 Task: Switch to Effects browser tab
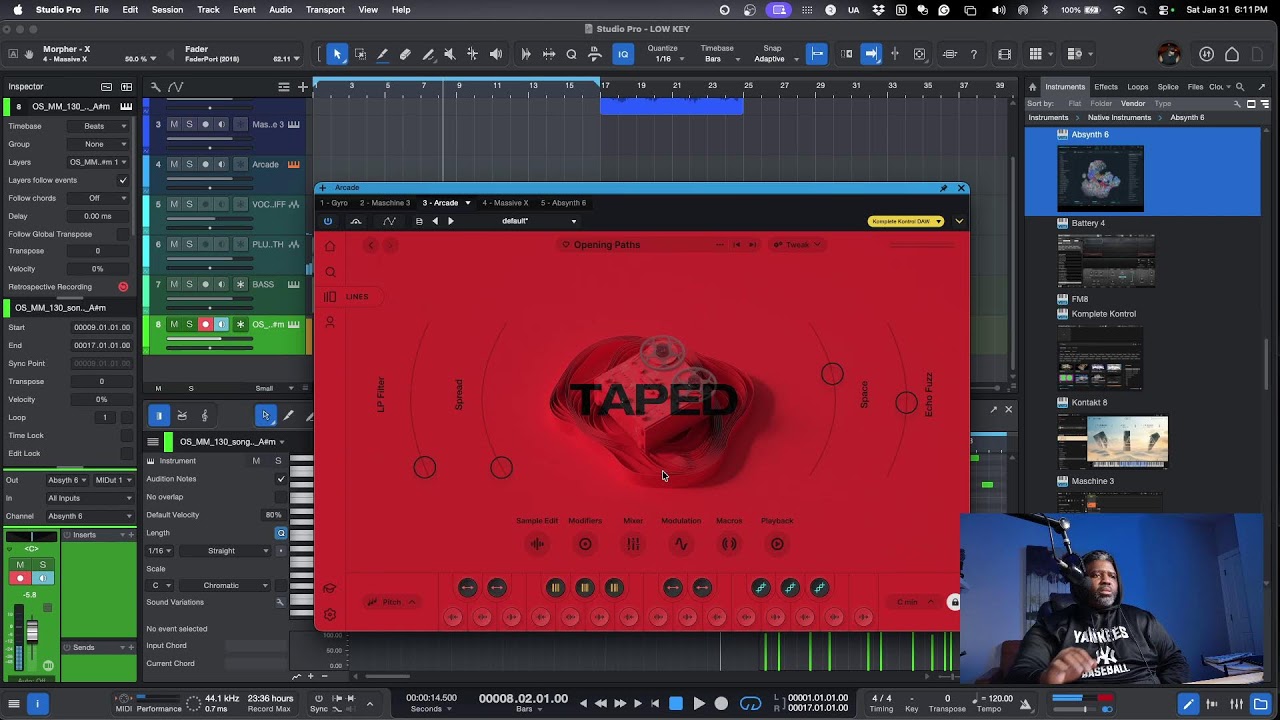pos(1106,87)
